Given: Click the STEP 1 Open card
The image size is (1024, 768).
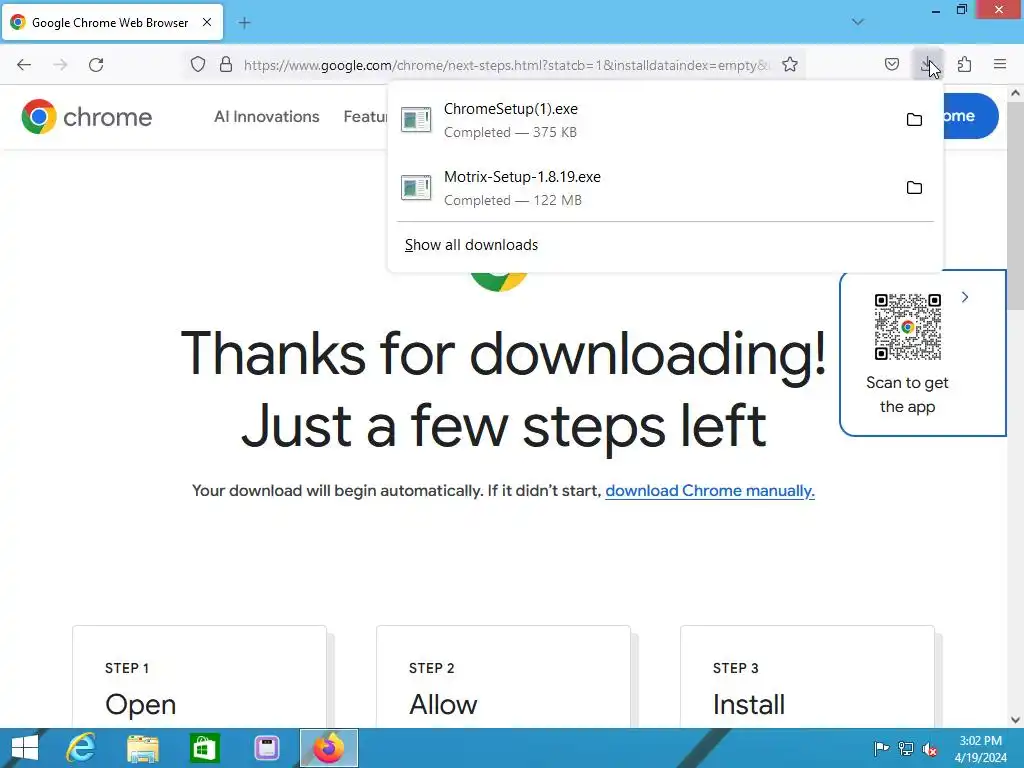Looking at the screenshot, I should point(199,677).
